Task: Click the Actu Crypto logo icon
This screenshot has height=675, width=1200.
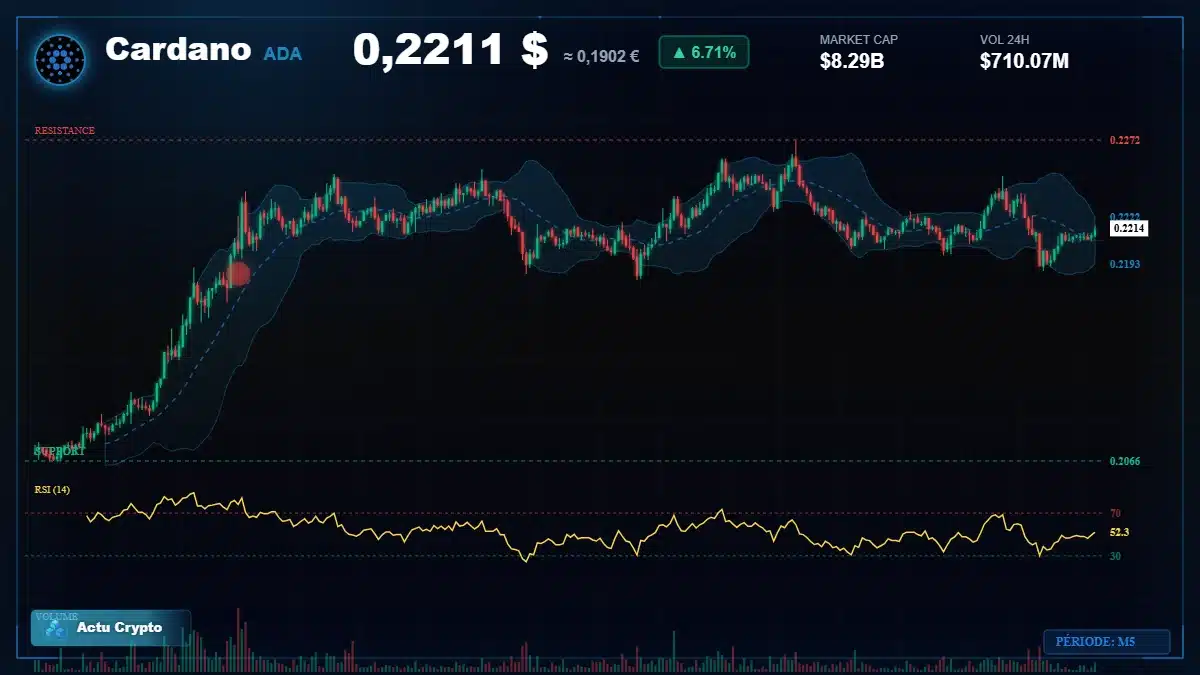Action: [x=55, y=629]
